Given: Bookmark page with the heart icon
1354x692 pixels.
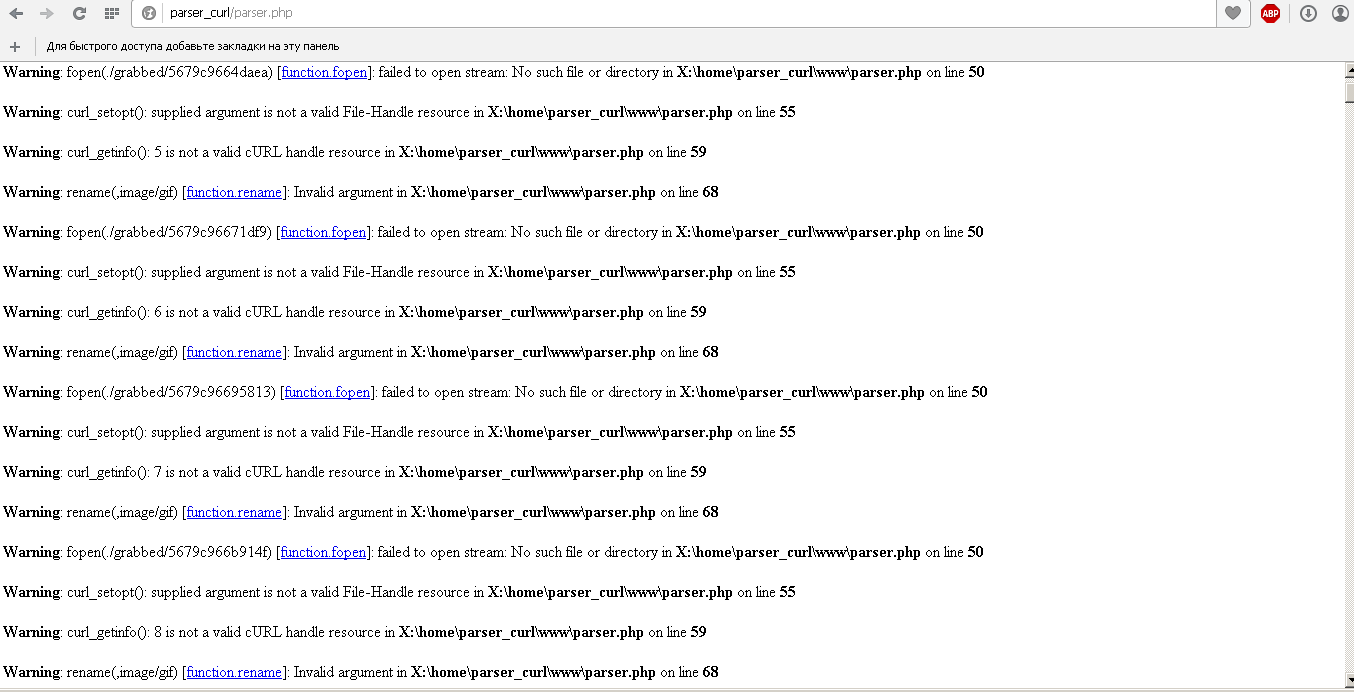Looking at the screenshot, I should (x=1233, y=13).
